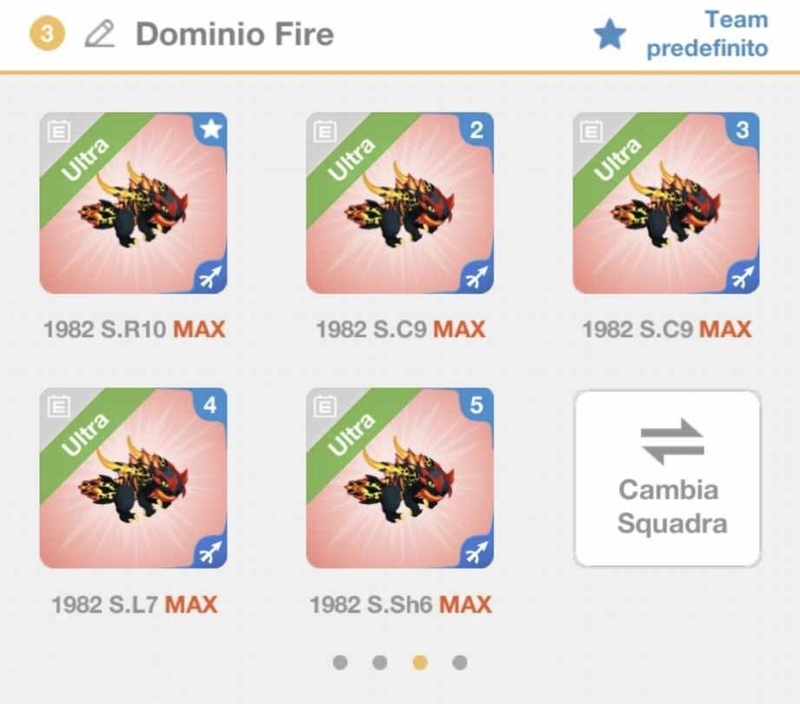Tap the attack icon on 1982 S.R10 card
This screenshot has height=704, width=800.
click(x=210, y=277)
